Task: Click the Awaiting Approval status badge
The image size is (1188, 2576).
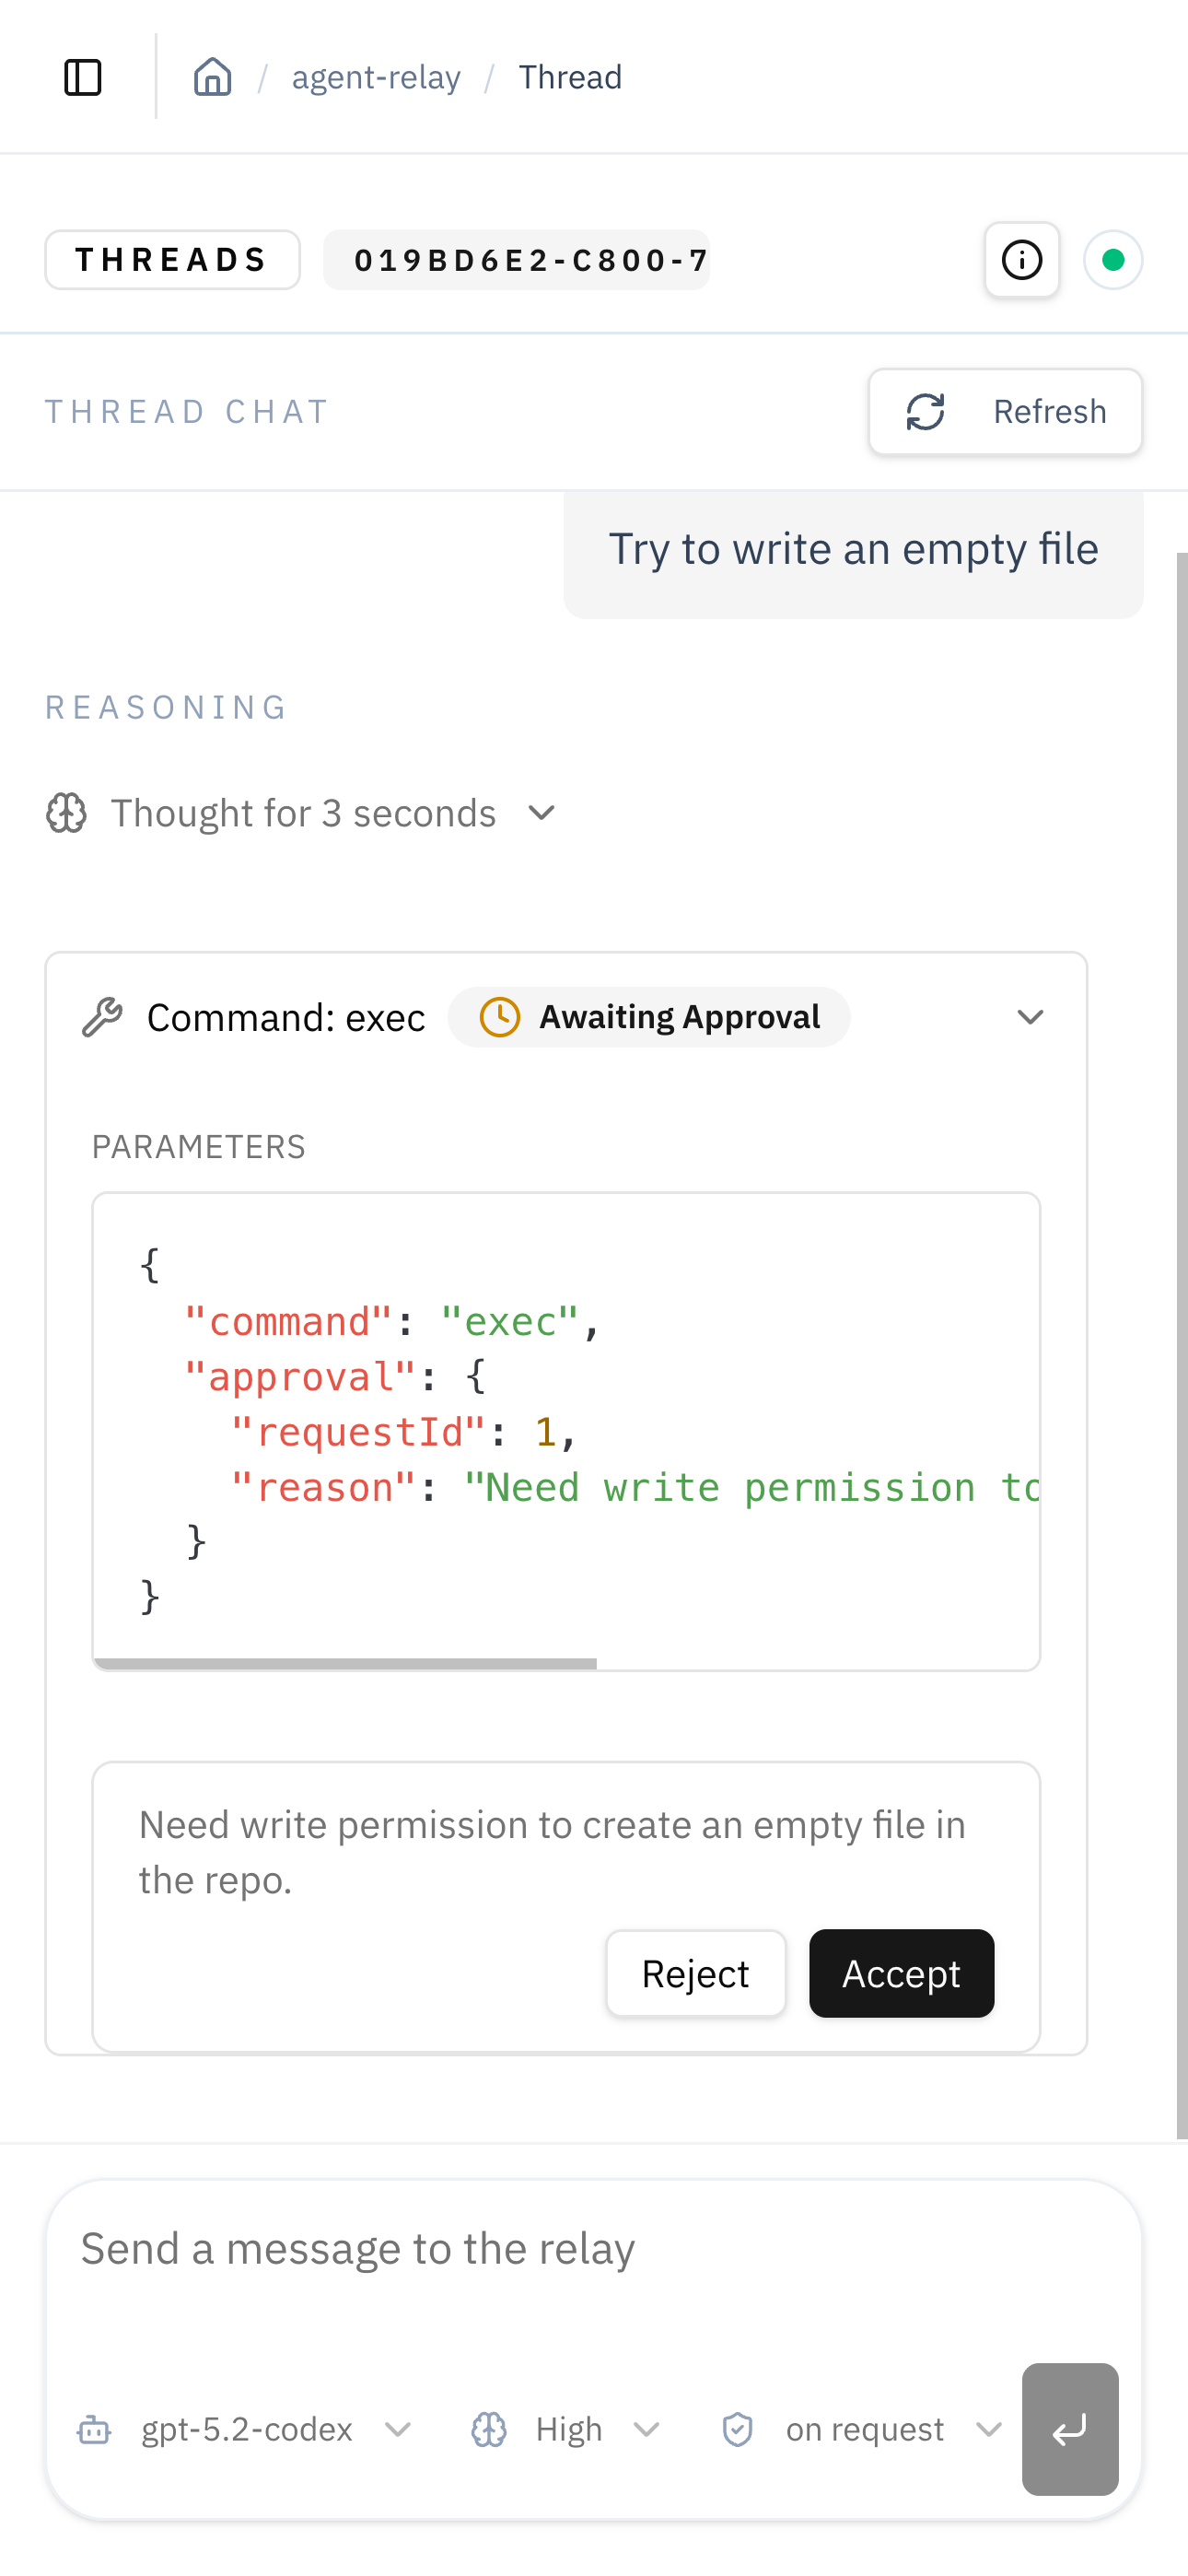Action: (x=649, y=1017)
